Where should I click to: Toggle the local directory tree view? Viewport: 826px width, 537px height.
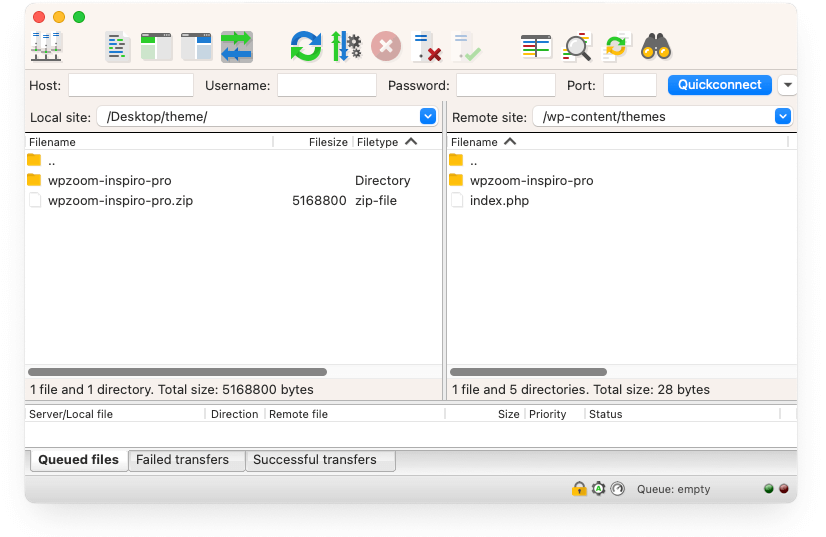tap(157, 46)
